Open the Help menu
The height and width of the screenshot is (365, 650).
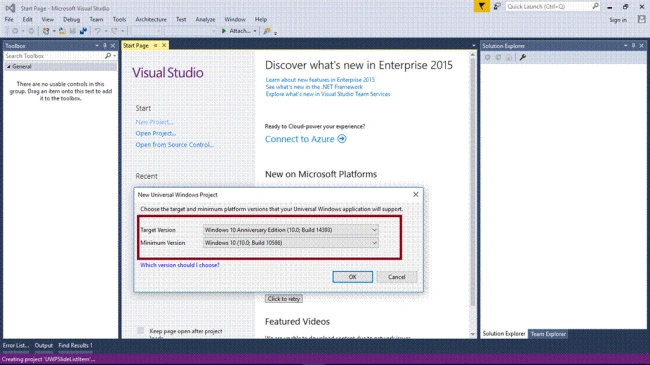261,19
